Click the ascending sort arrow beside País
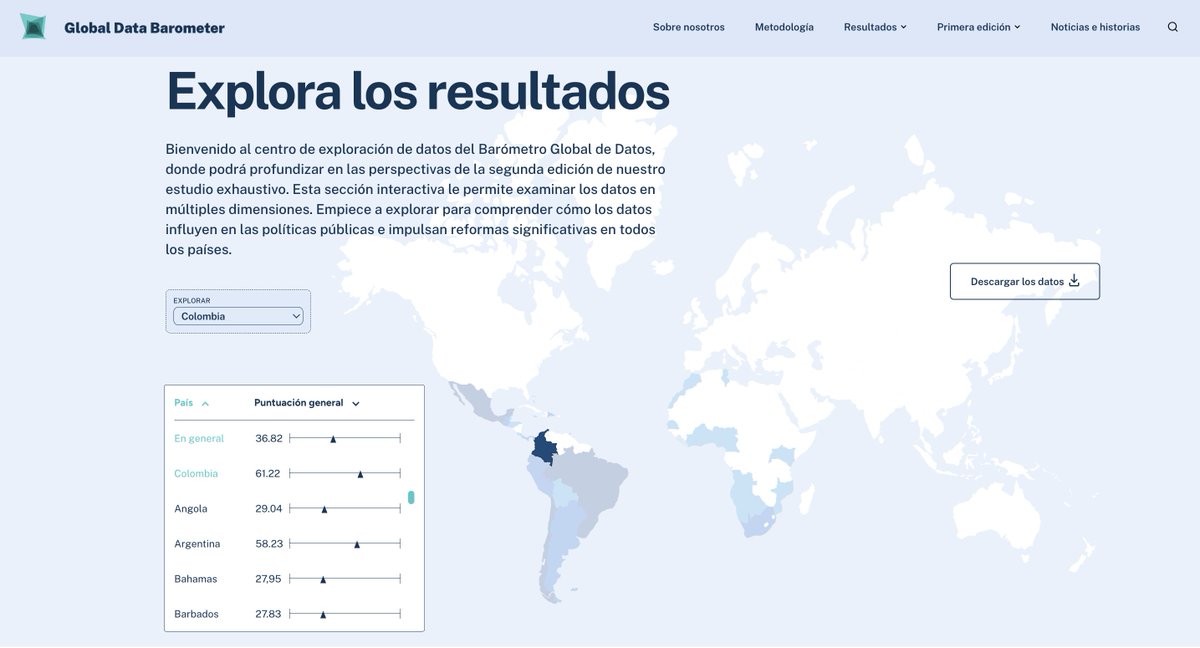The image size is (1200, 648). (203, 402)
